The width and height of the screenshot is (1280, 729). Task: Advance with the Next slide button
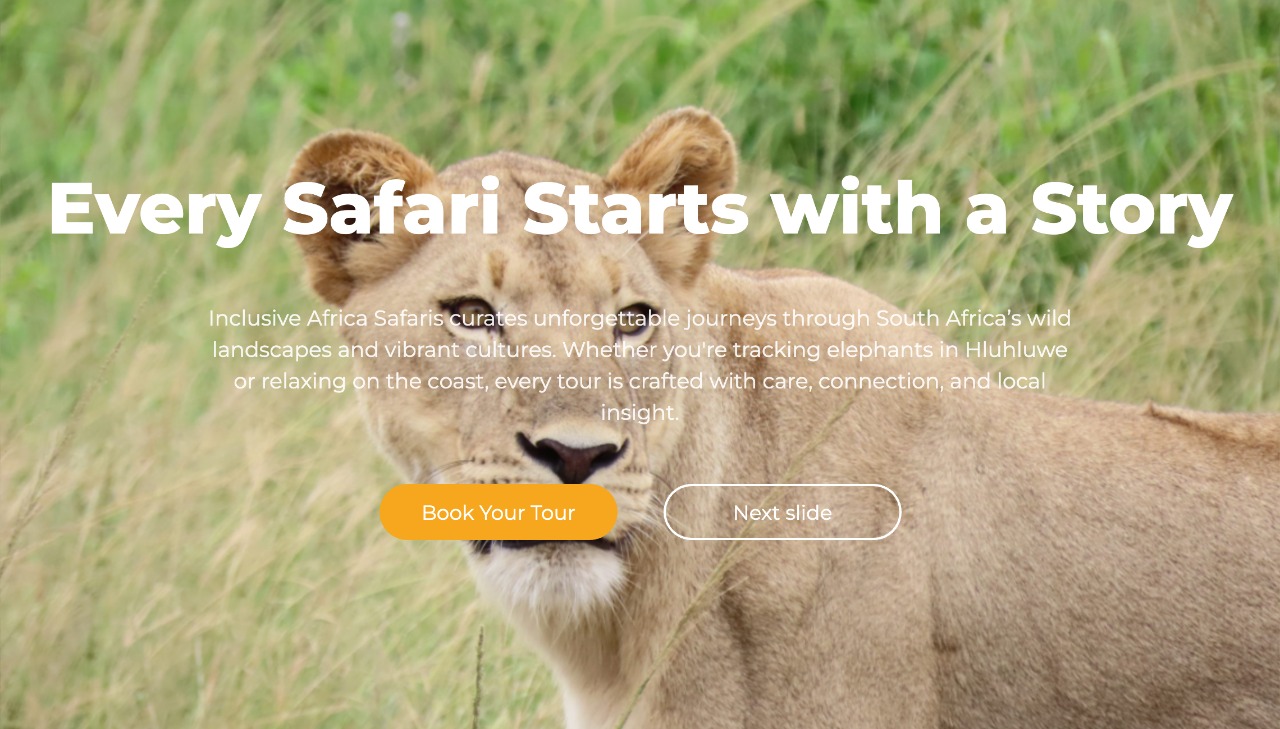[782, 512]
